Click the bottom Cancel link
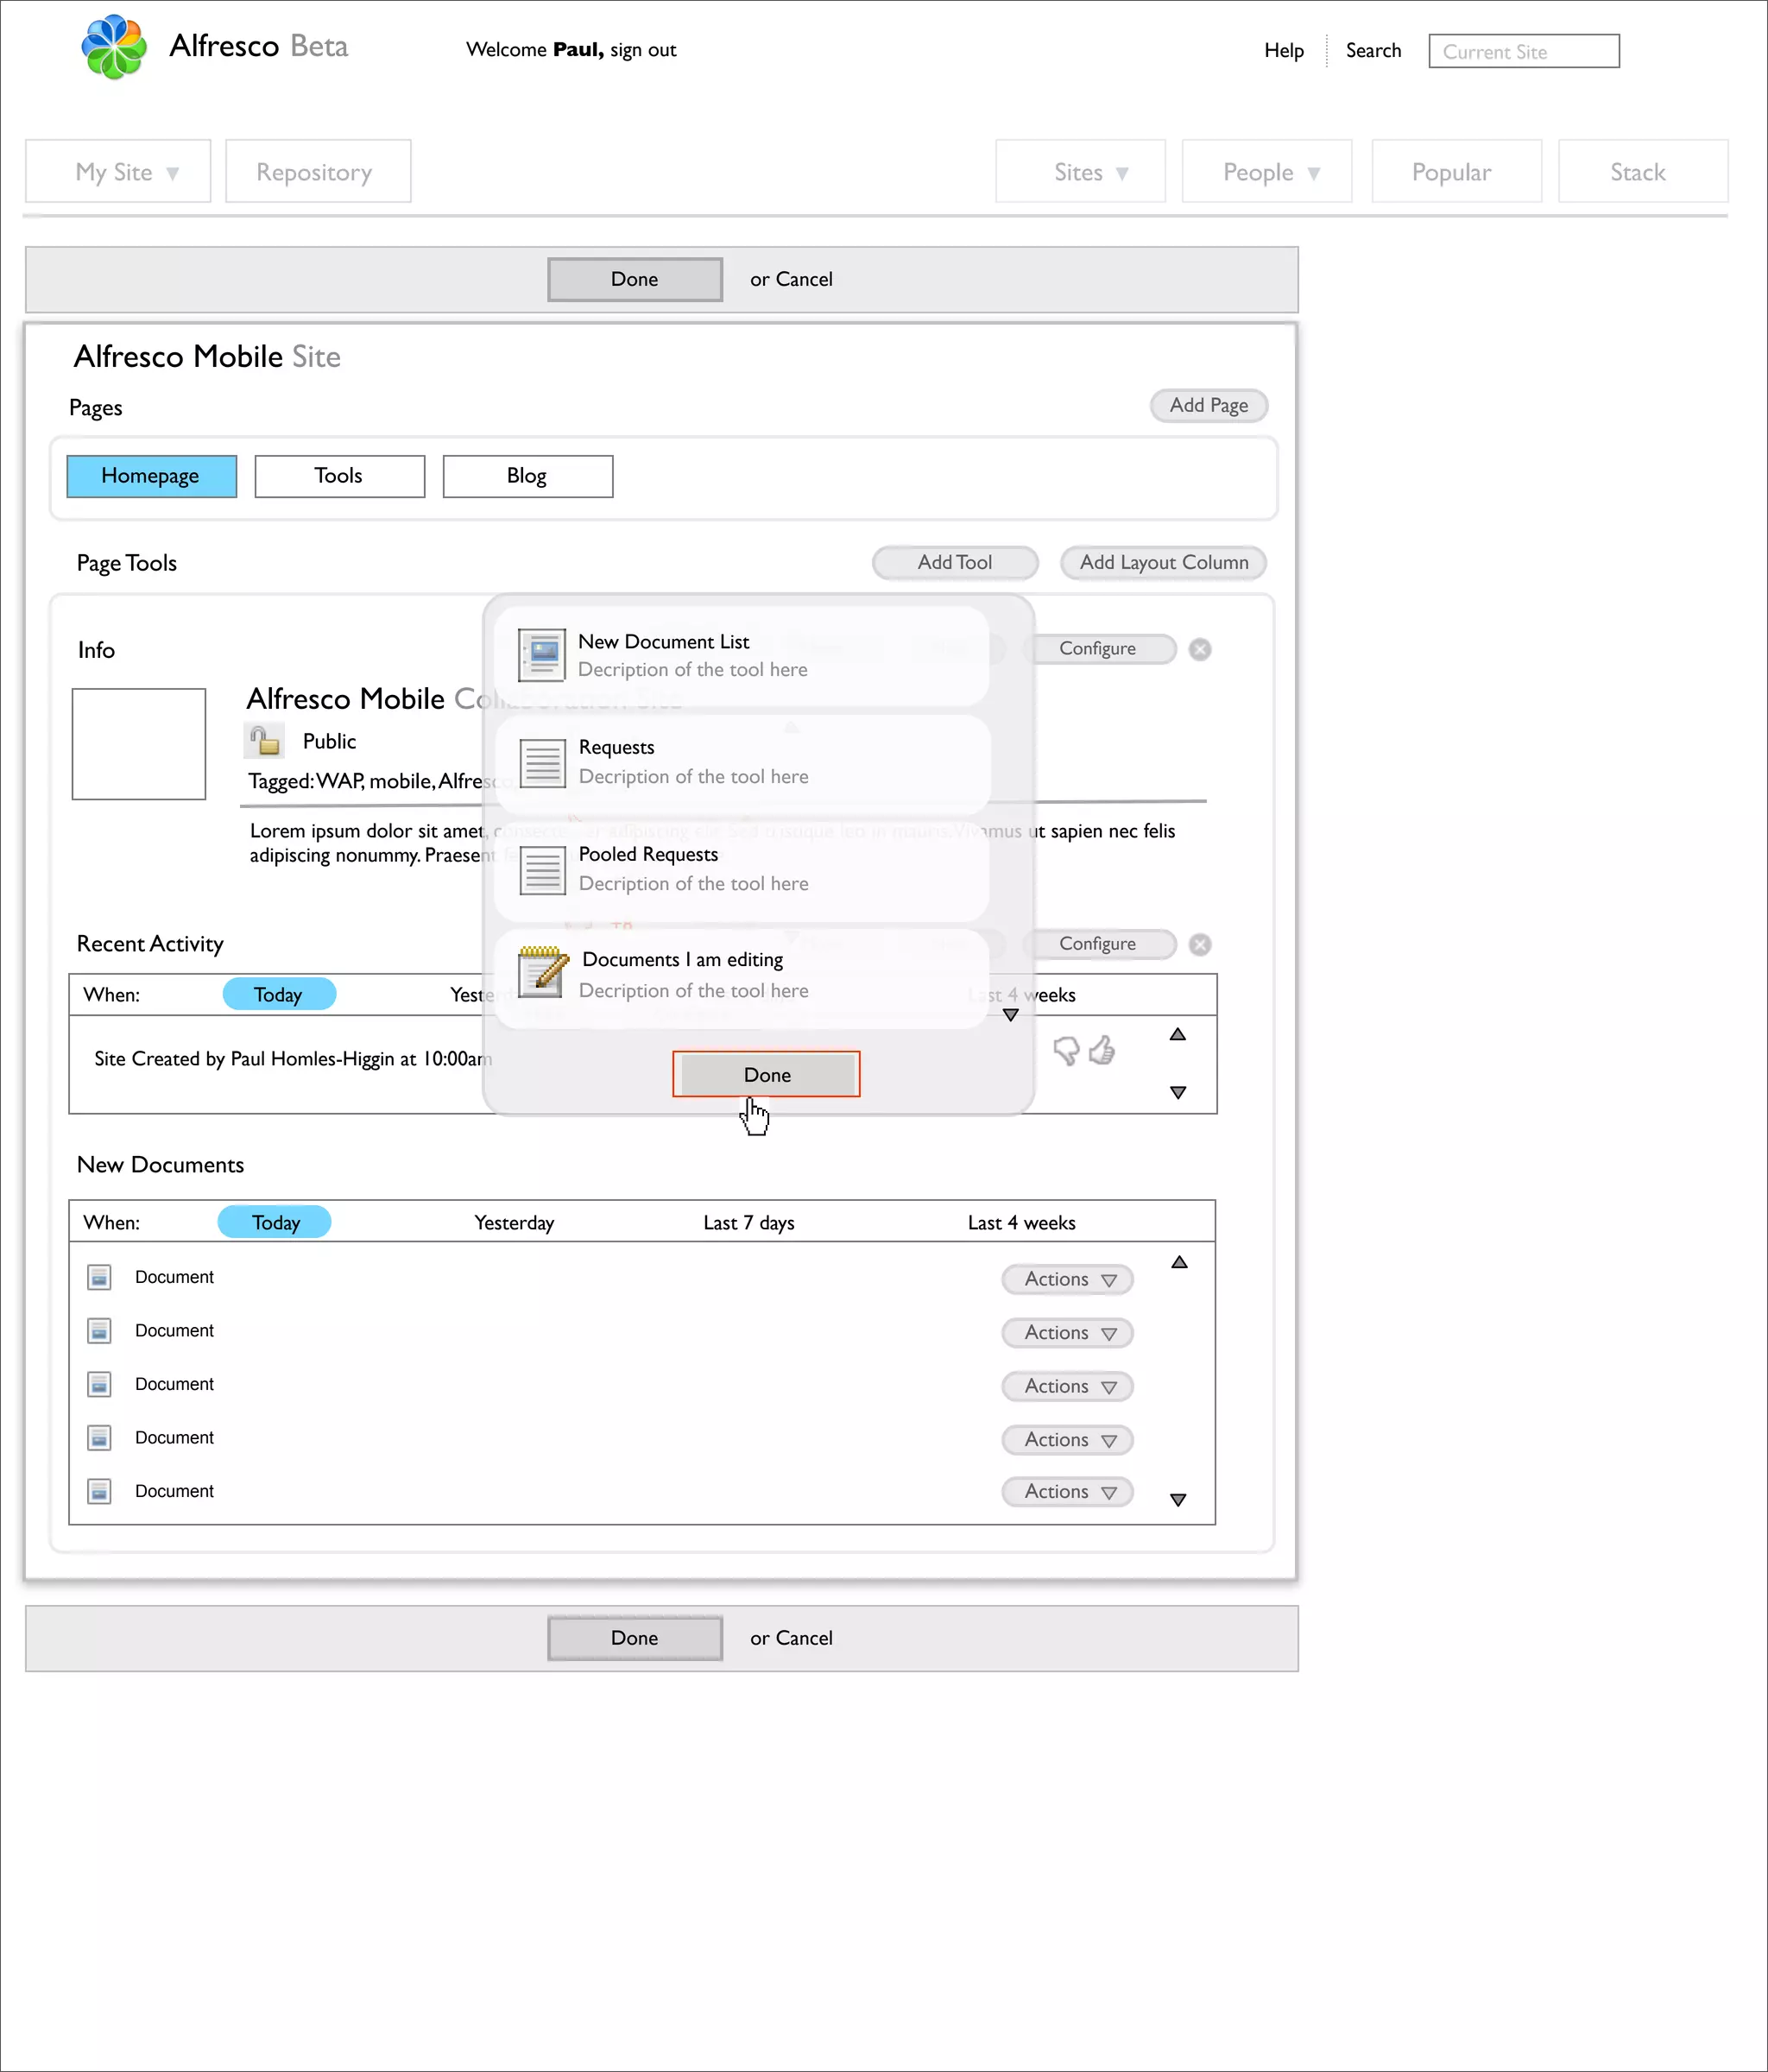 (805, 1639)
